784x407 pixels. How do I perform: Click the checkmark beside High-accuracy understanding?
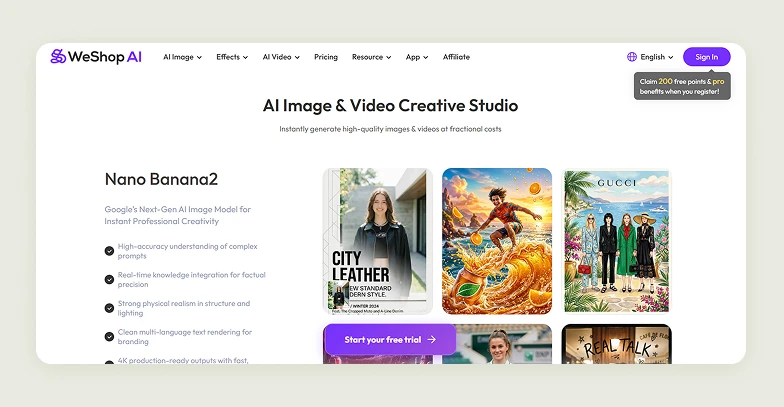(109, 251)
